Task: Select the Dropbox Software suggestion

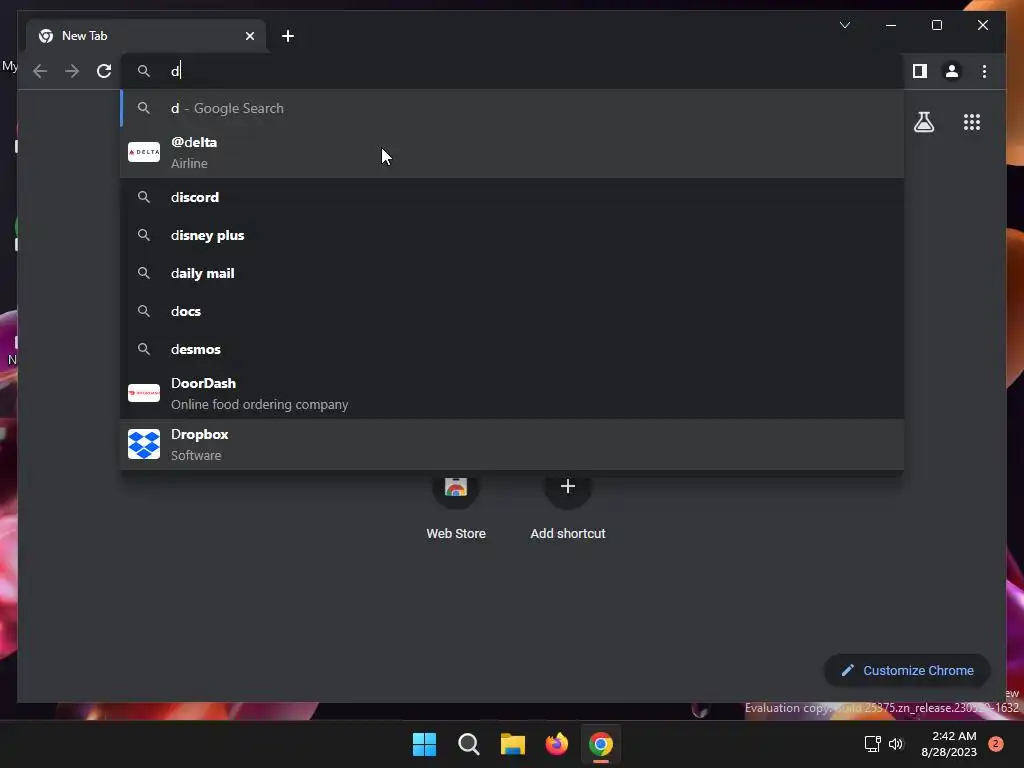Action: click(512, 444)
